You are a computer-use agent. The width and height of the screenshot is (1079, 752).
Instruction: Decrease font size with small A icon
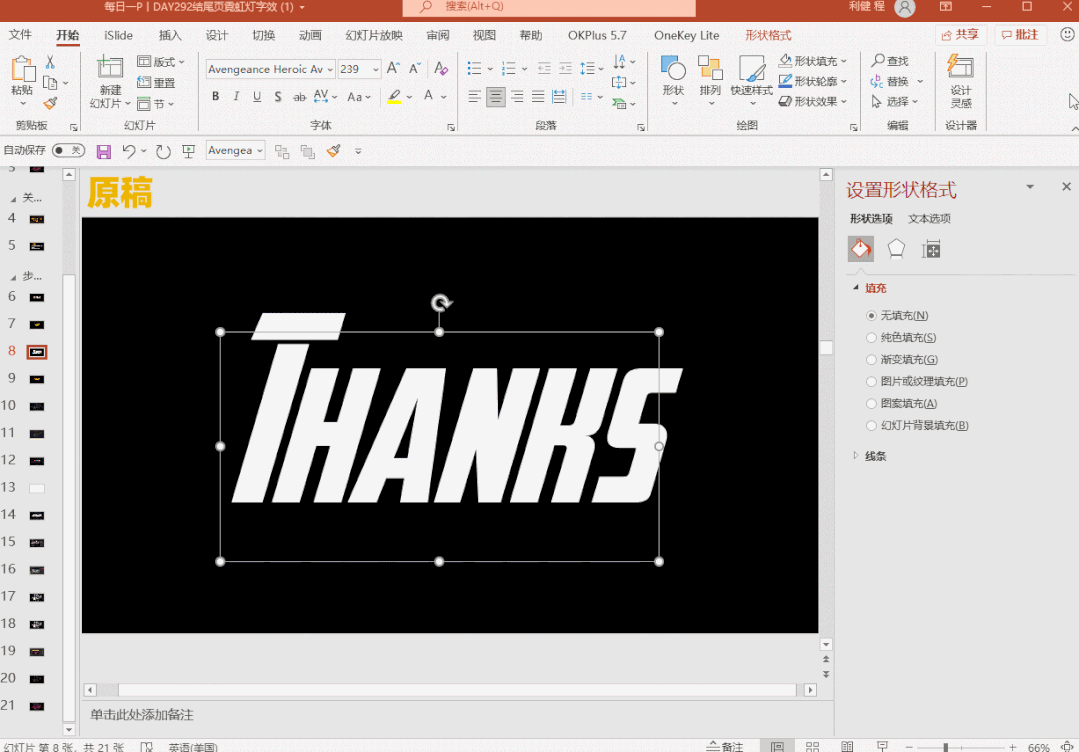tap(414, 68)
